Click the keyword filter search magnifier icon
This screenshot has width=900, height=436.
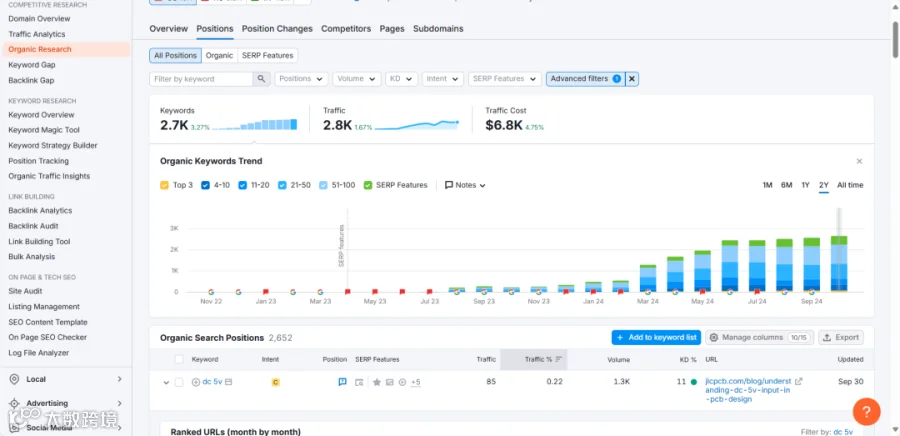[261, 79]
